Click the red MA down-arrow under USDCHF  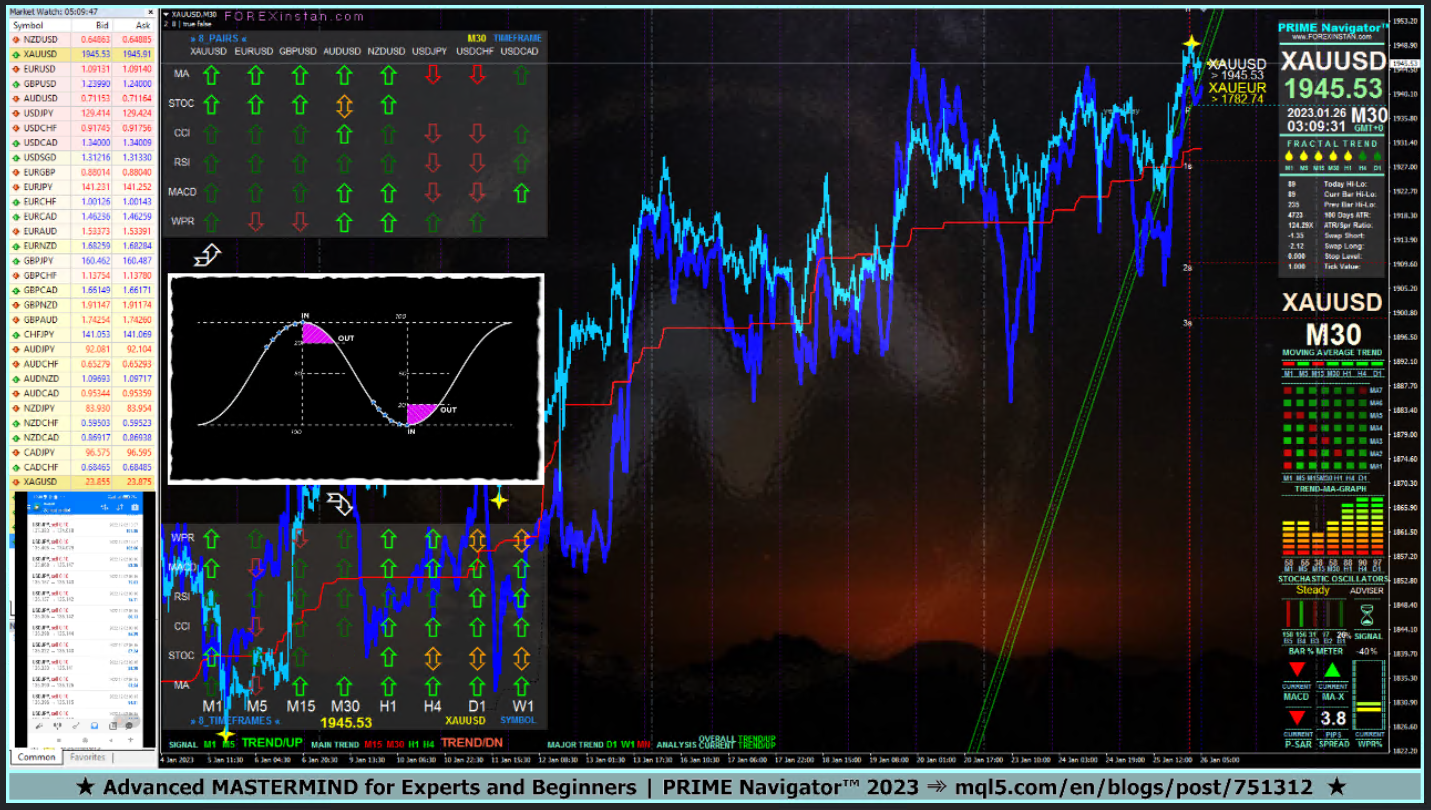477,74
